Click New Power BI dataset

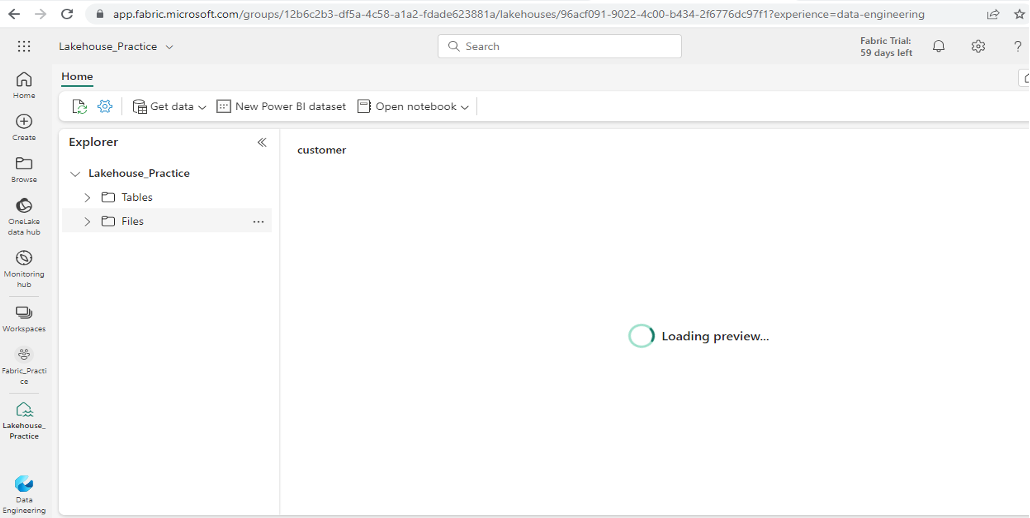click(x=281, y=106)
